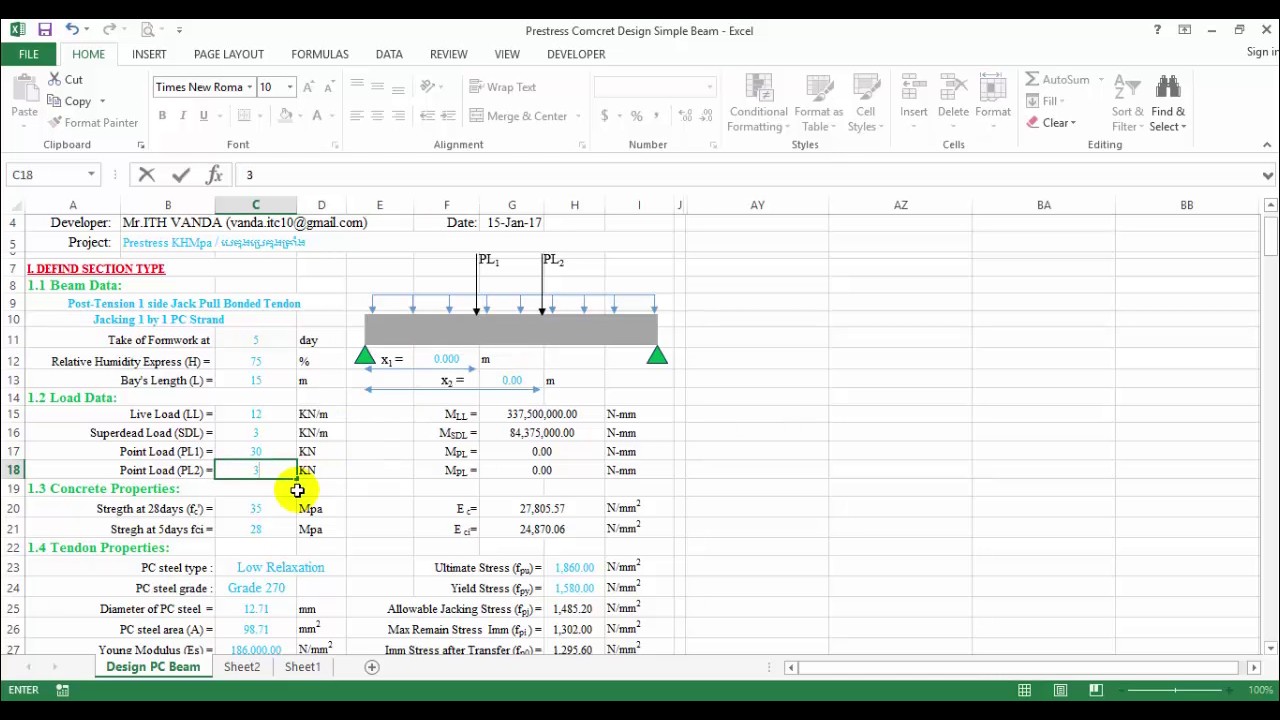Screen dimensions: 1280x720
Task: Open the Cell Styles gallery
Action: 865,103
